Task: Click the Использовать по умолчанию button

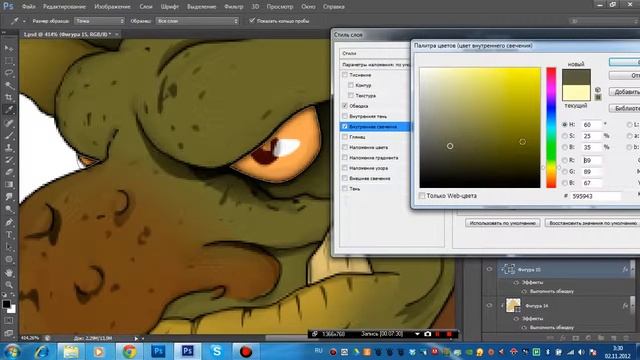Action: click(x=502, y=223)
